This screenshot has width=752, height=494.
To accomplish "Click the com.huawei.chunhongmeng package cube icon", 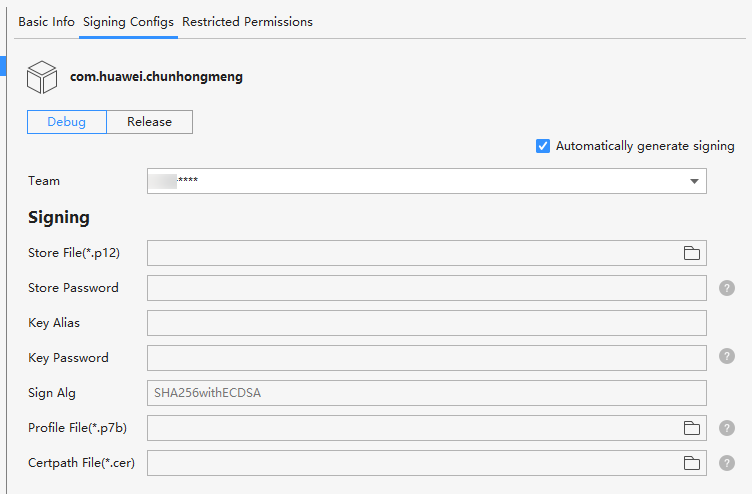I will point(42,77).
